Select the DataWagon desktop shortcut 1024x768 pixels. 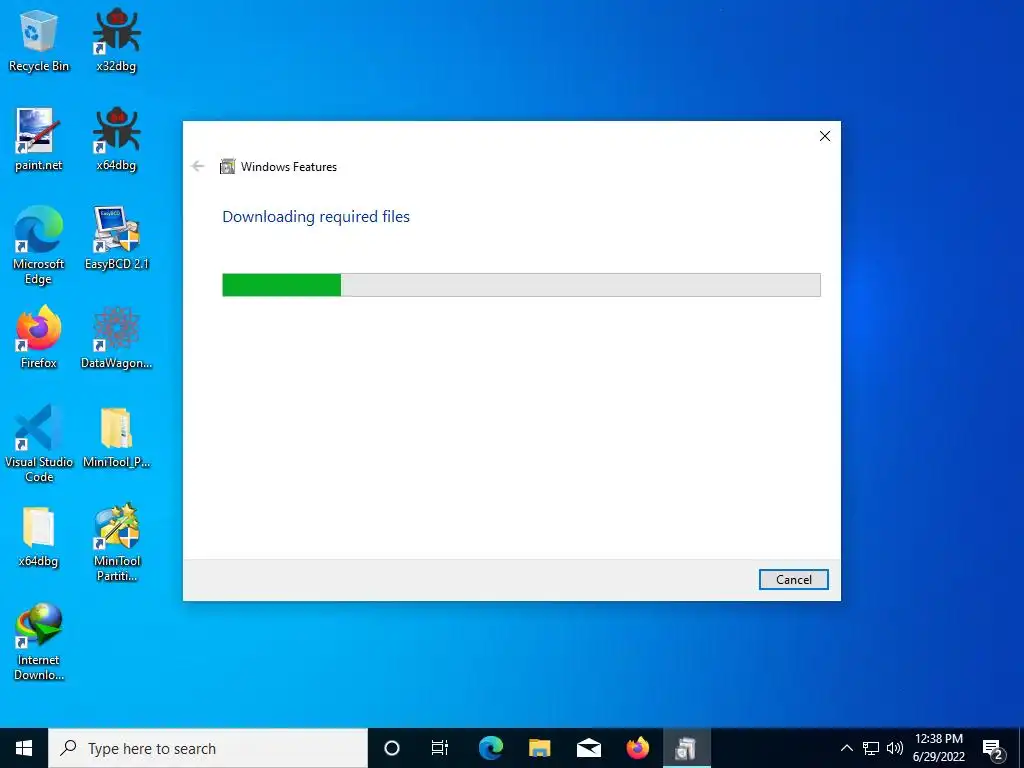(x=116, y=338)
